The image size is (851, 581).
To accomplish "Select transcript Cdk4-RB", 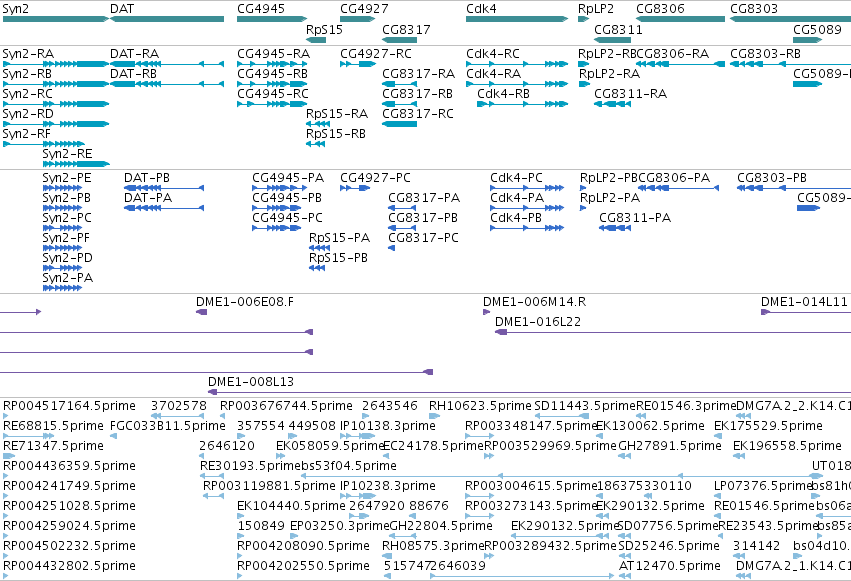I will click(503, 94).
